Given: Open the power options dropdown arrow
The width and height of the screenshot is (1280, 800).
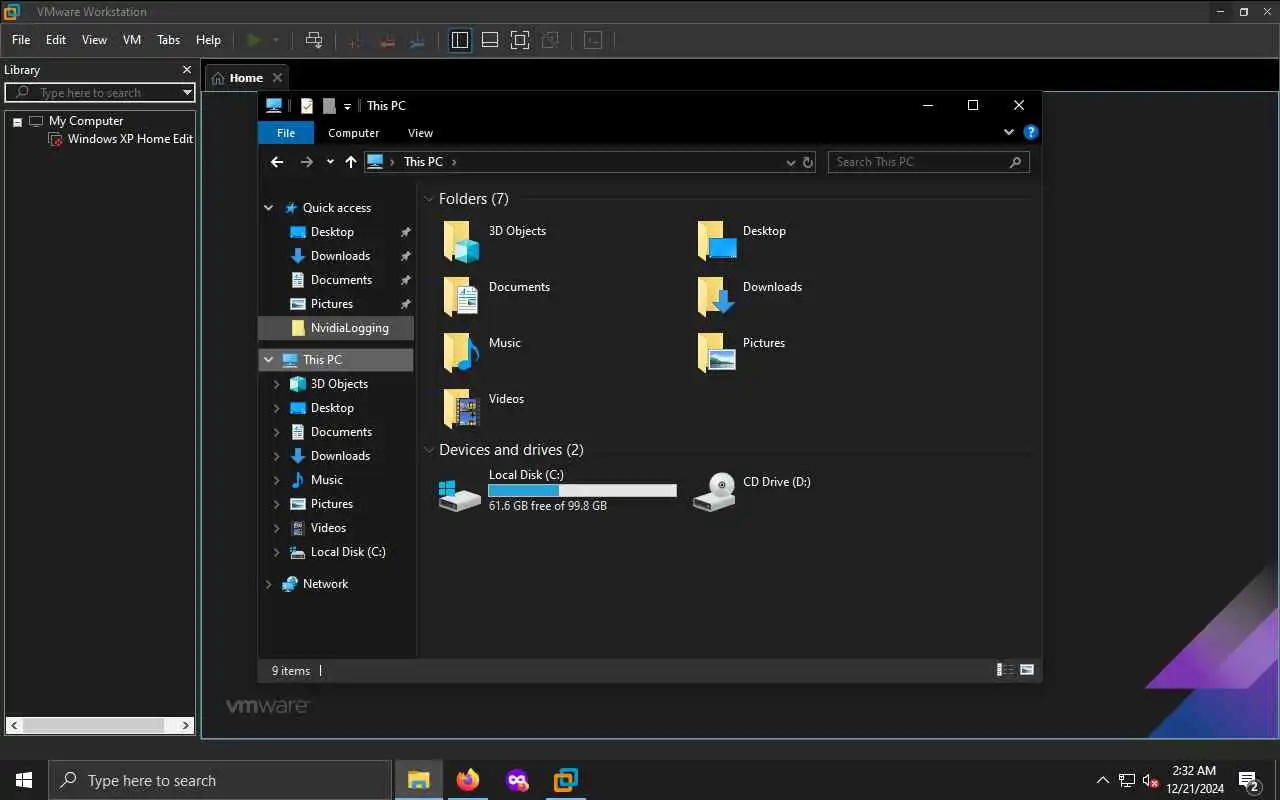Looking at the screenshot, I should (276, 40).
